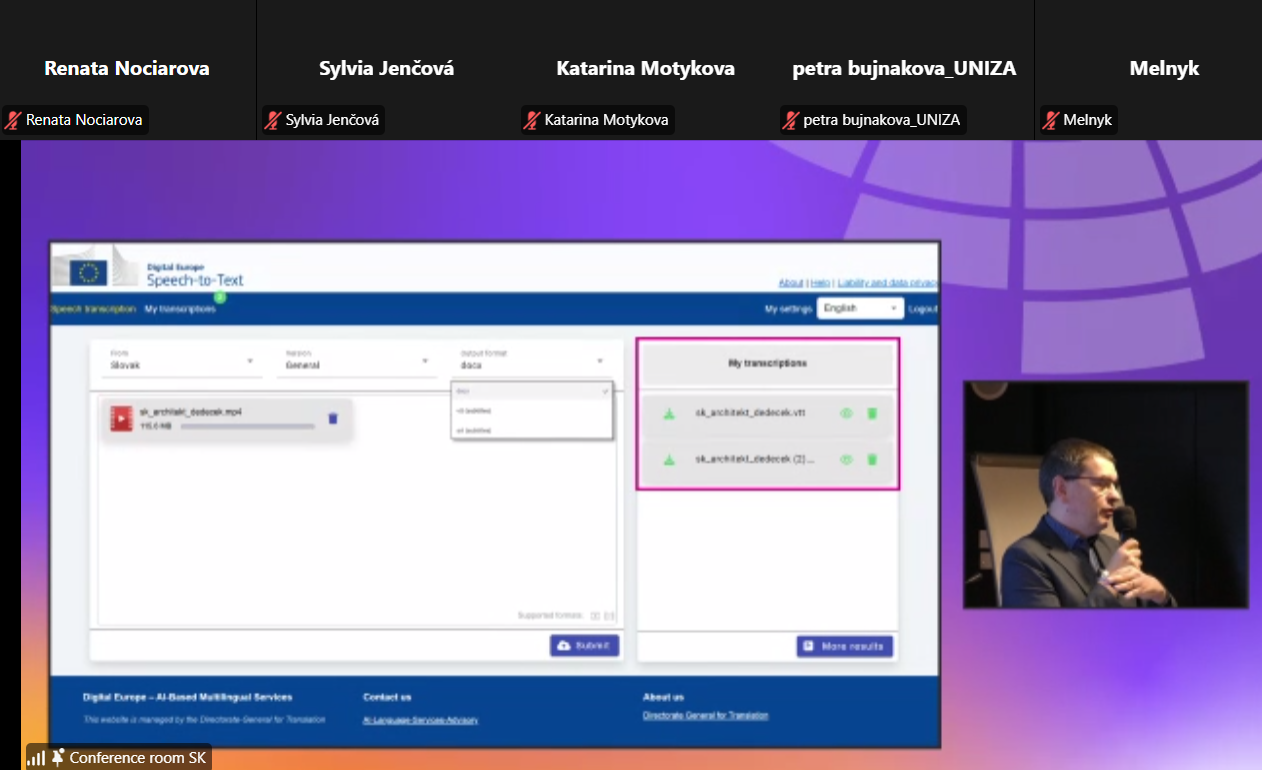Remove the uploaded sk_architekt_dedecek.mp4 file
1262x770 pixels.
[333, 418]
